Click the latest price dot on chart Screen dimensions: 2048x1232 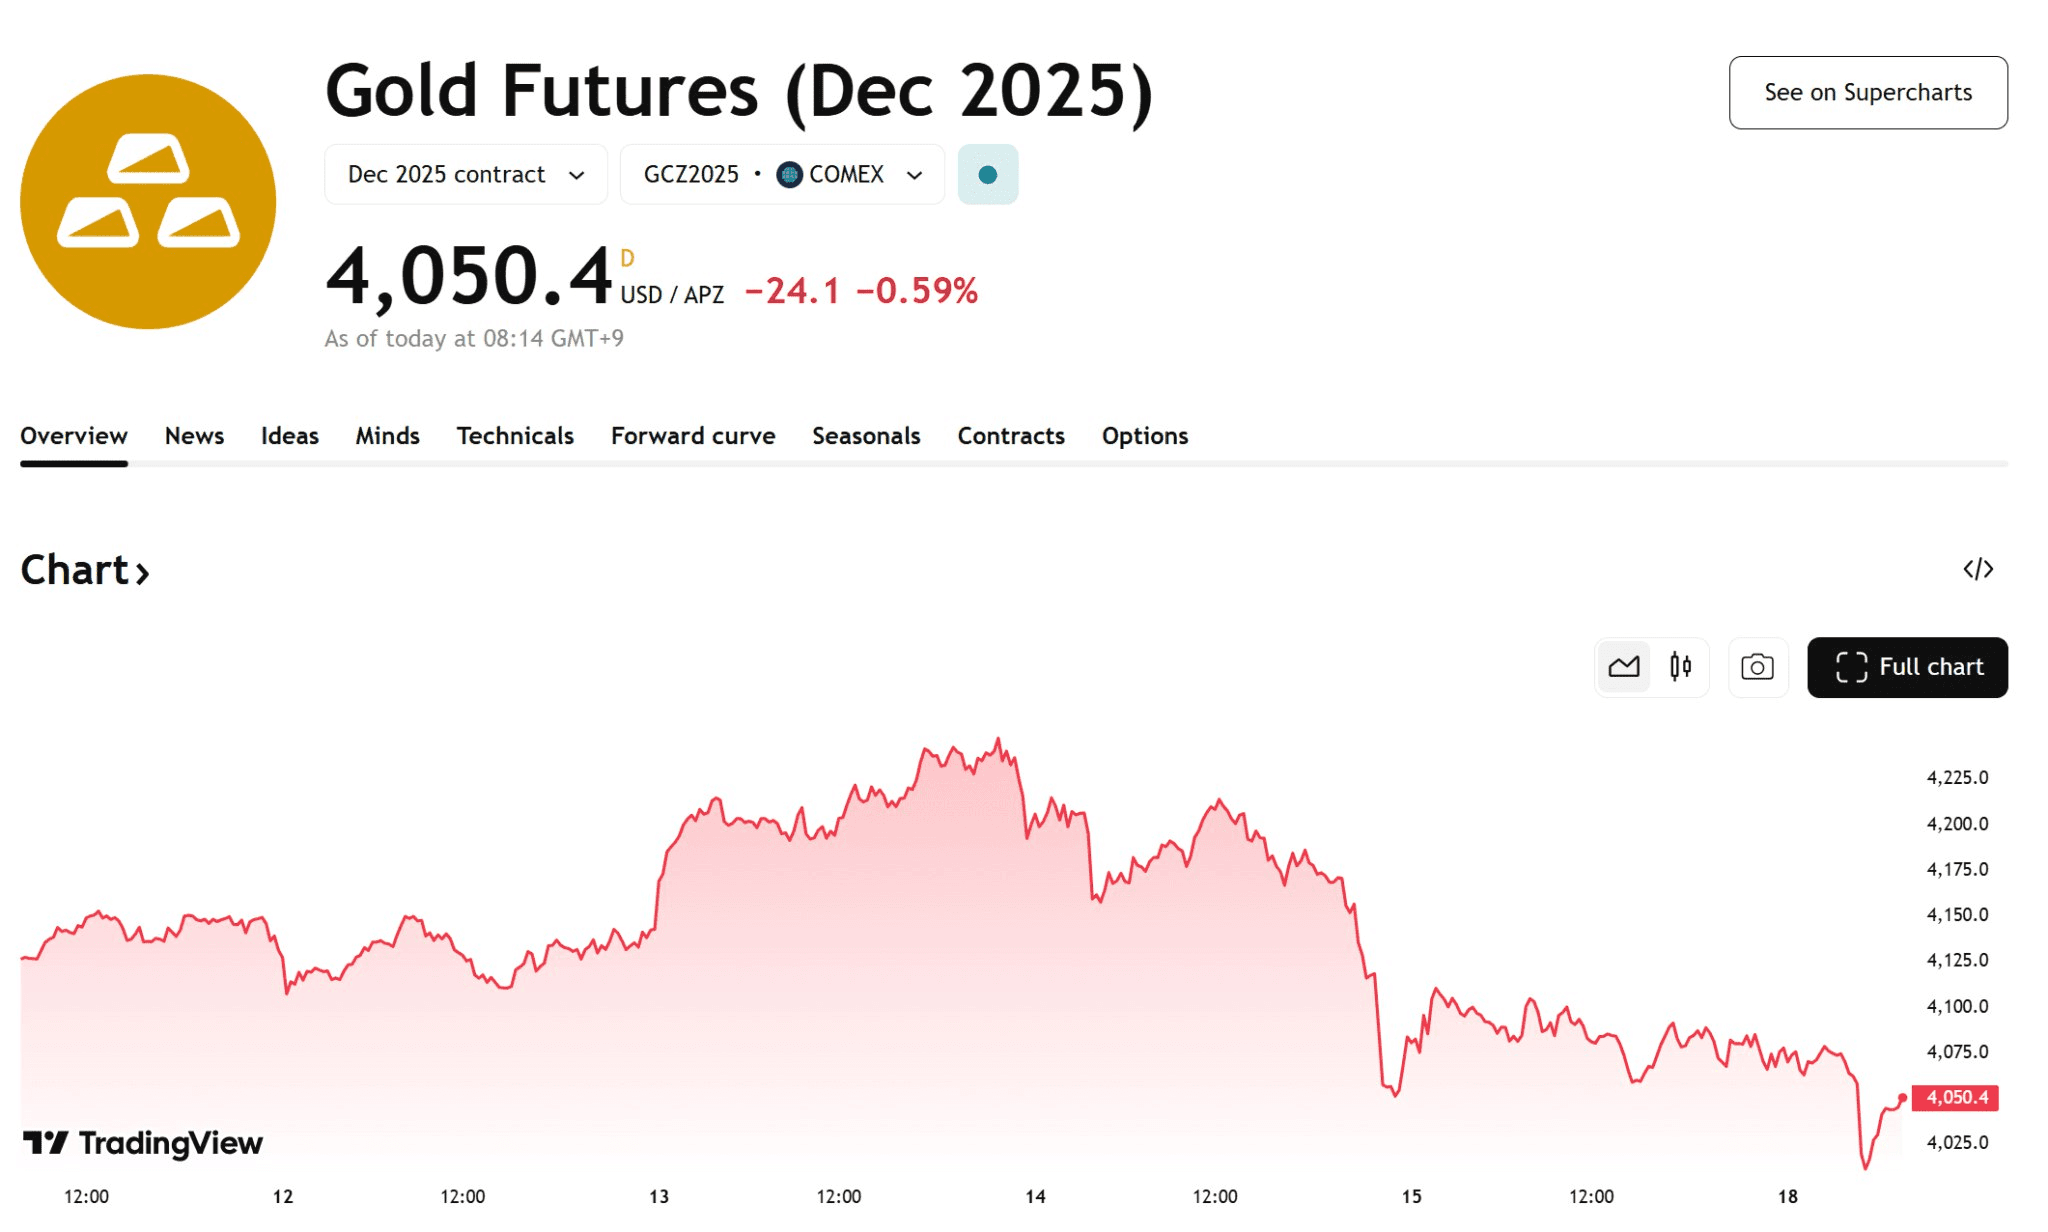1902,1098
